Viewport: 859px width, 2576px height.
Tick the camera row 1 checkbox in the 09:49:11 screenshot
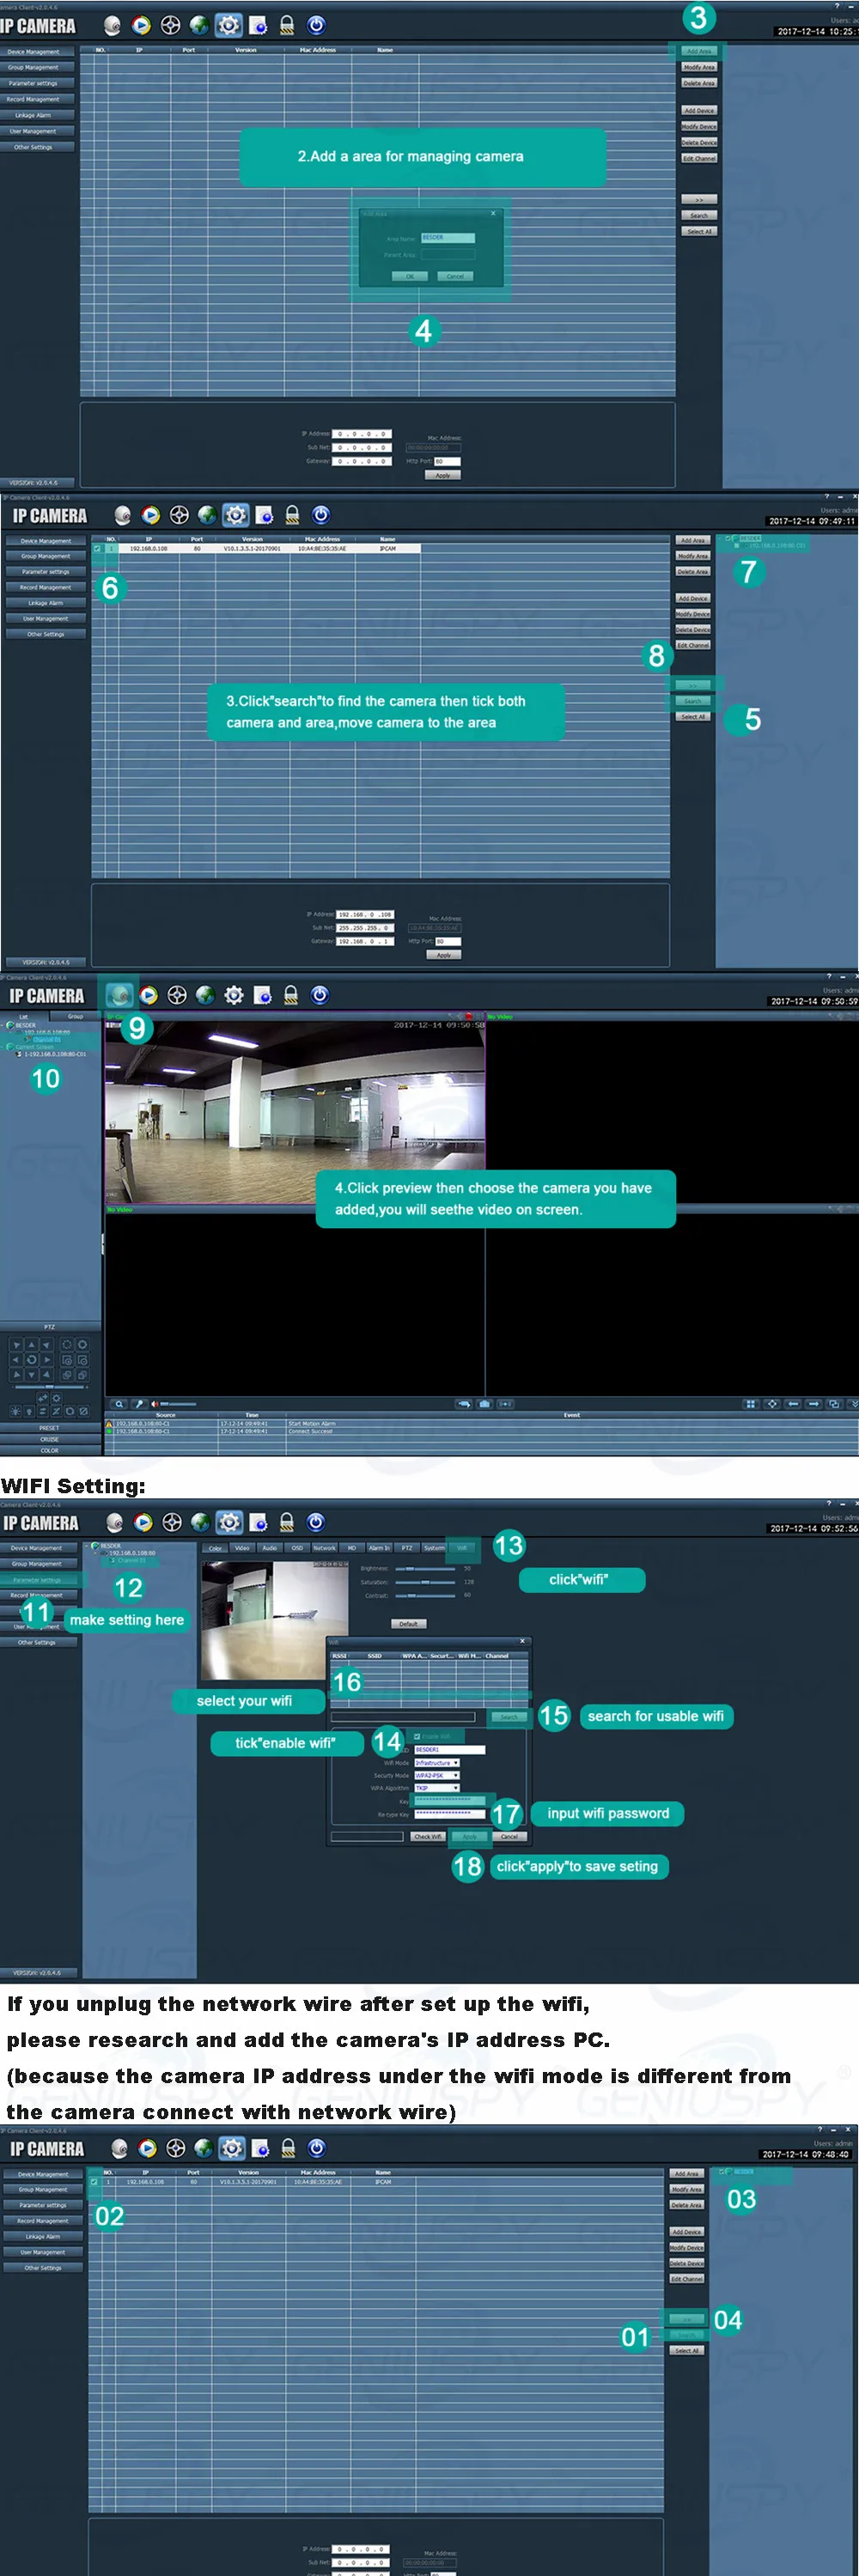point(97,548)
